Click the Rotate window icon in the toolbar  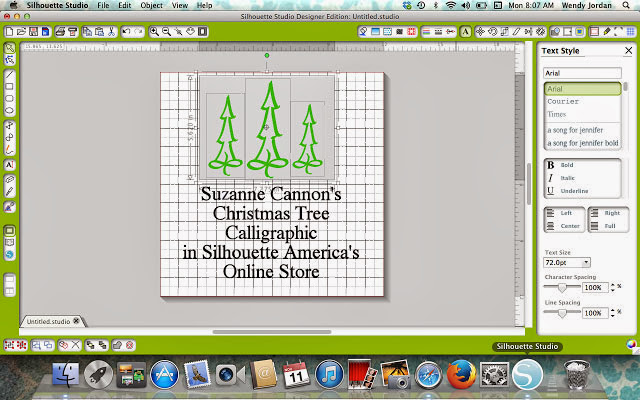click(x=493, y=32)
